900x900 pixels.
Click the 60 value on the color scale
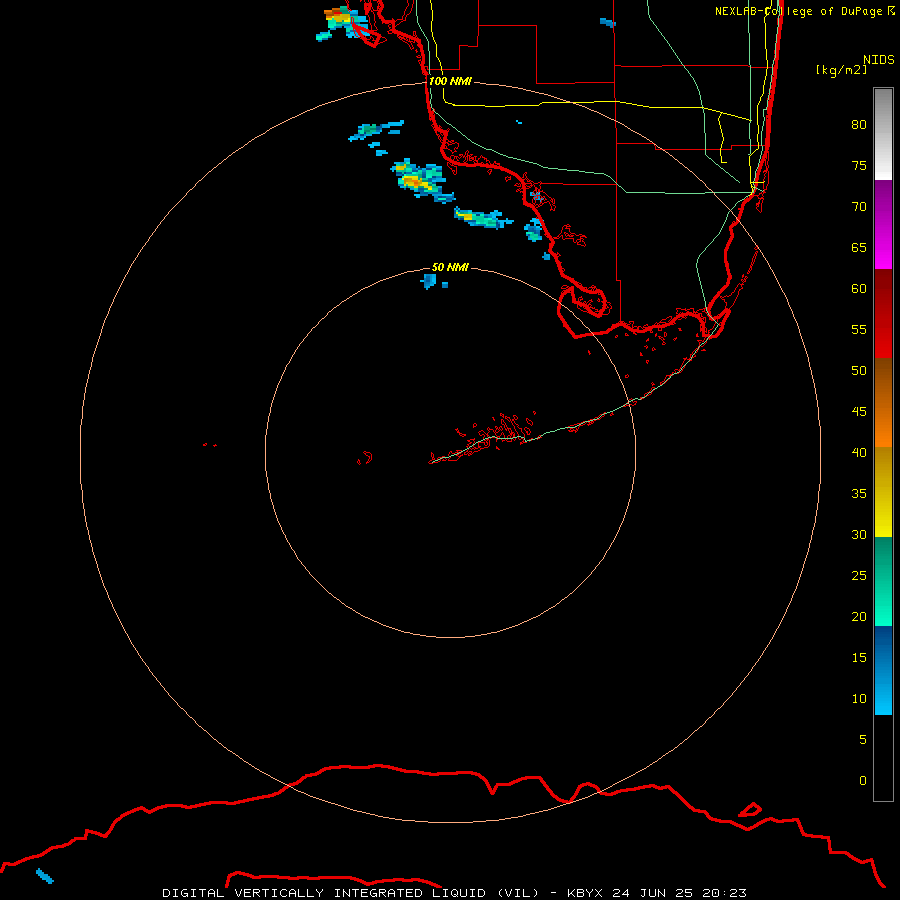point(859,289)
